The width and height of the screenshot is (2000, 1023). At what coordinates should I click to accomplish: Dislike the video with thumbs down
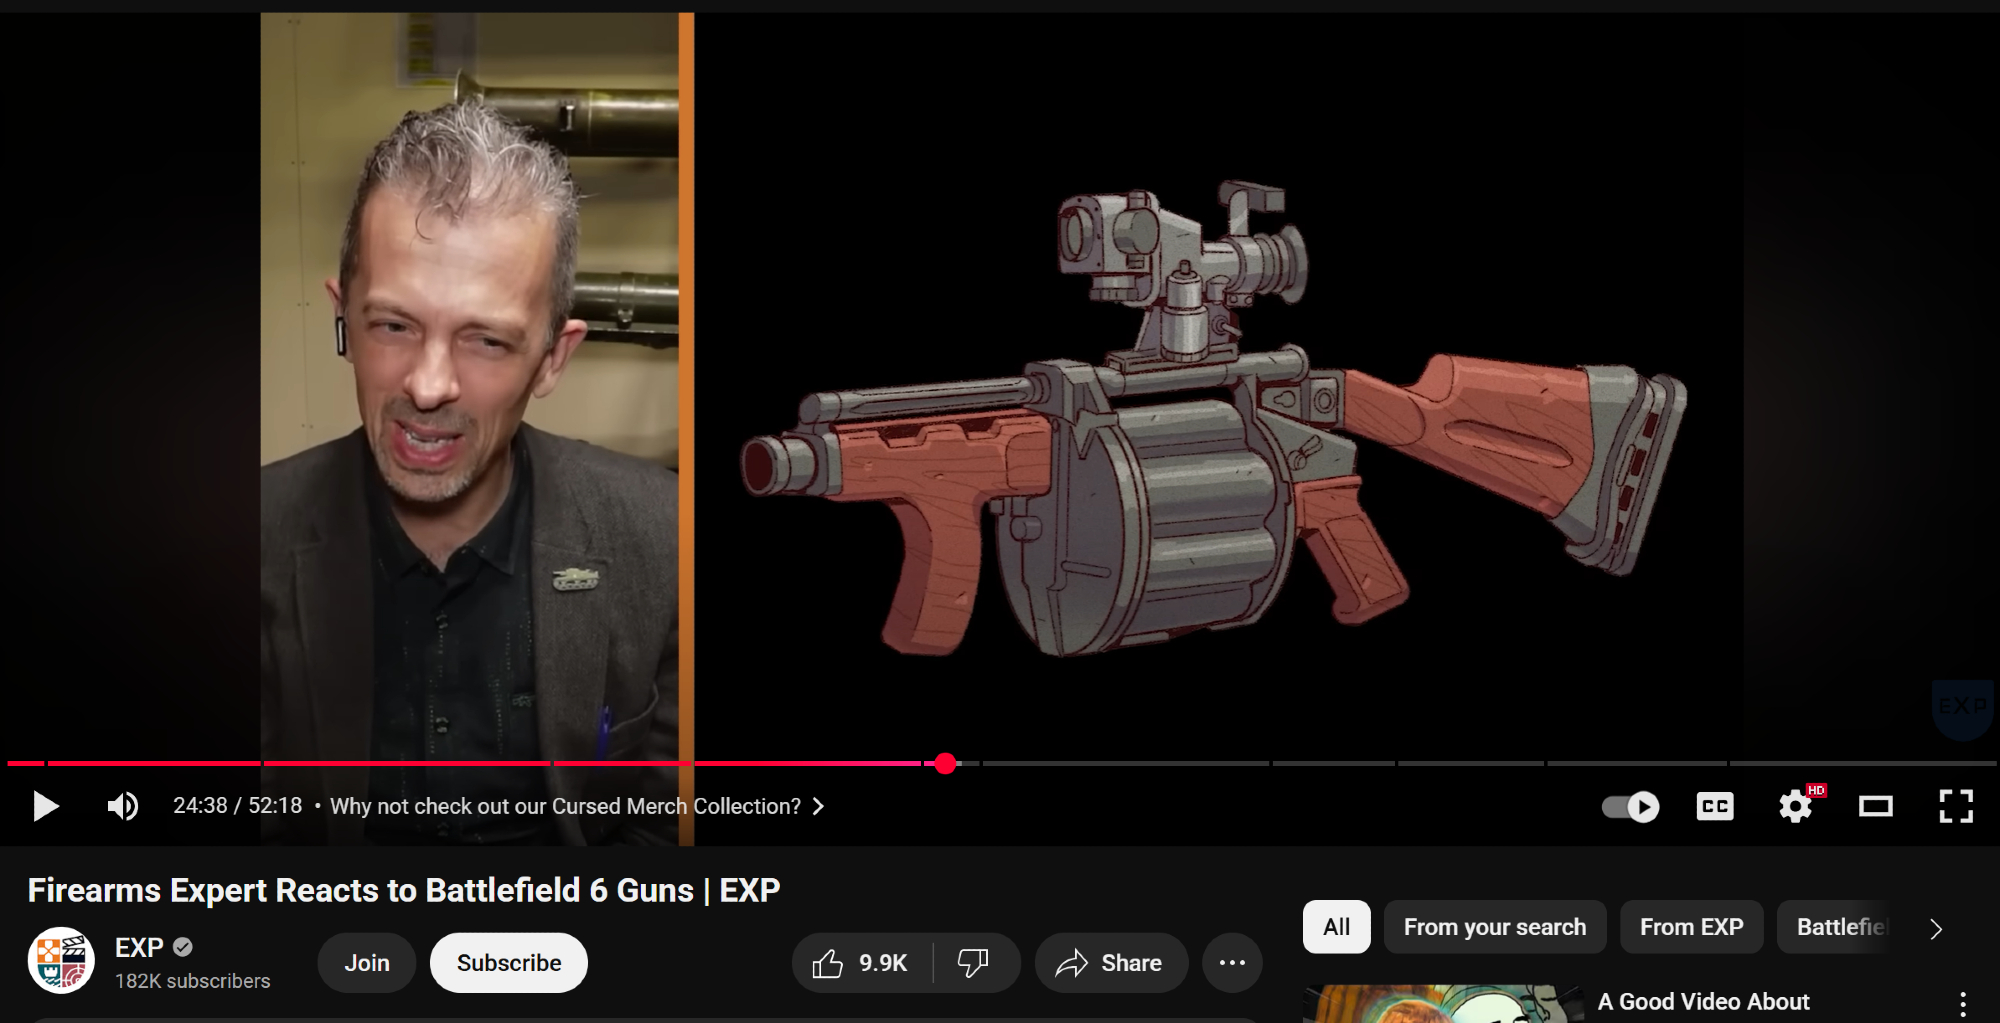click(973, 963)
